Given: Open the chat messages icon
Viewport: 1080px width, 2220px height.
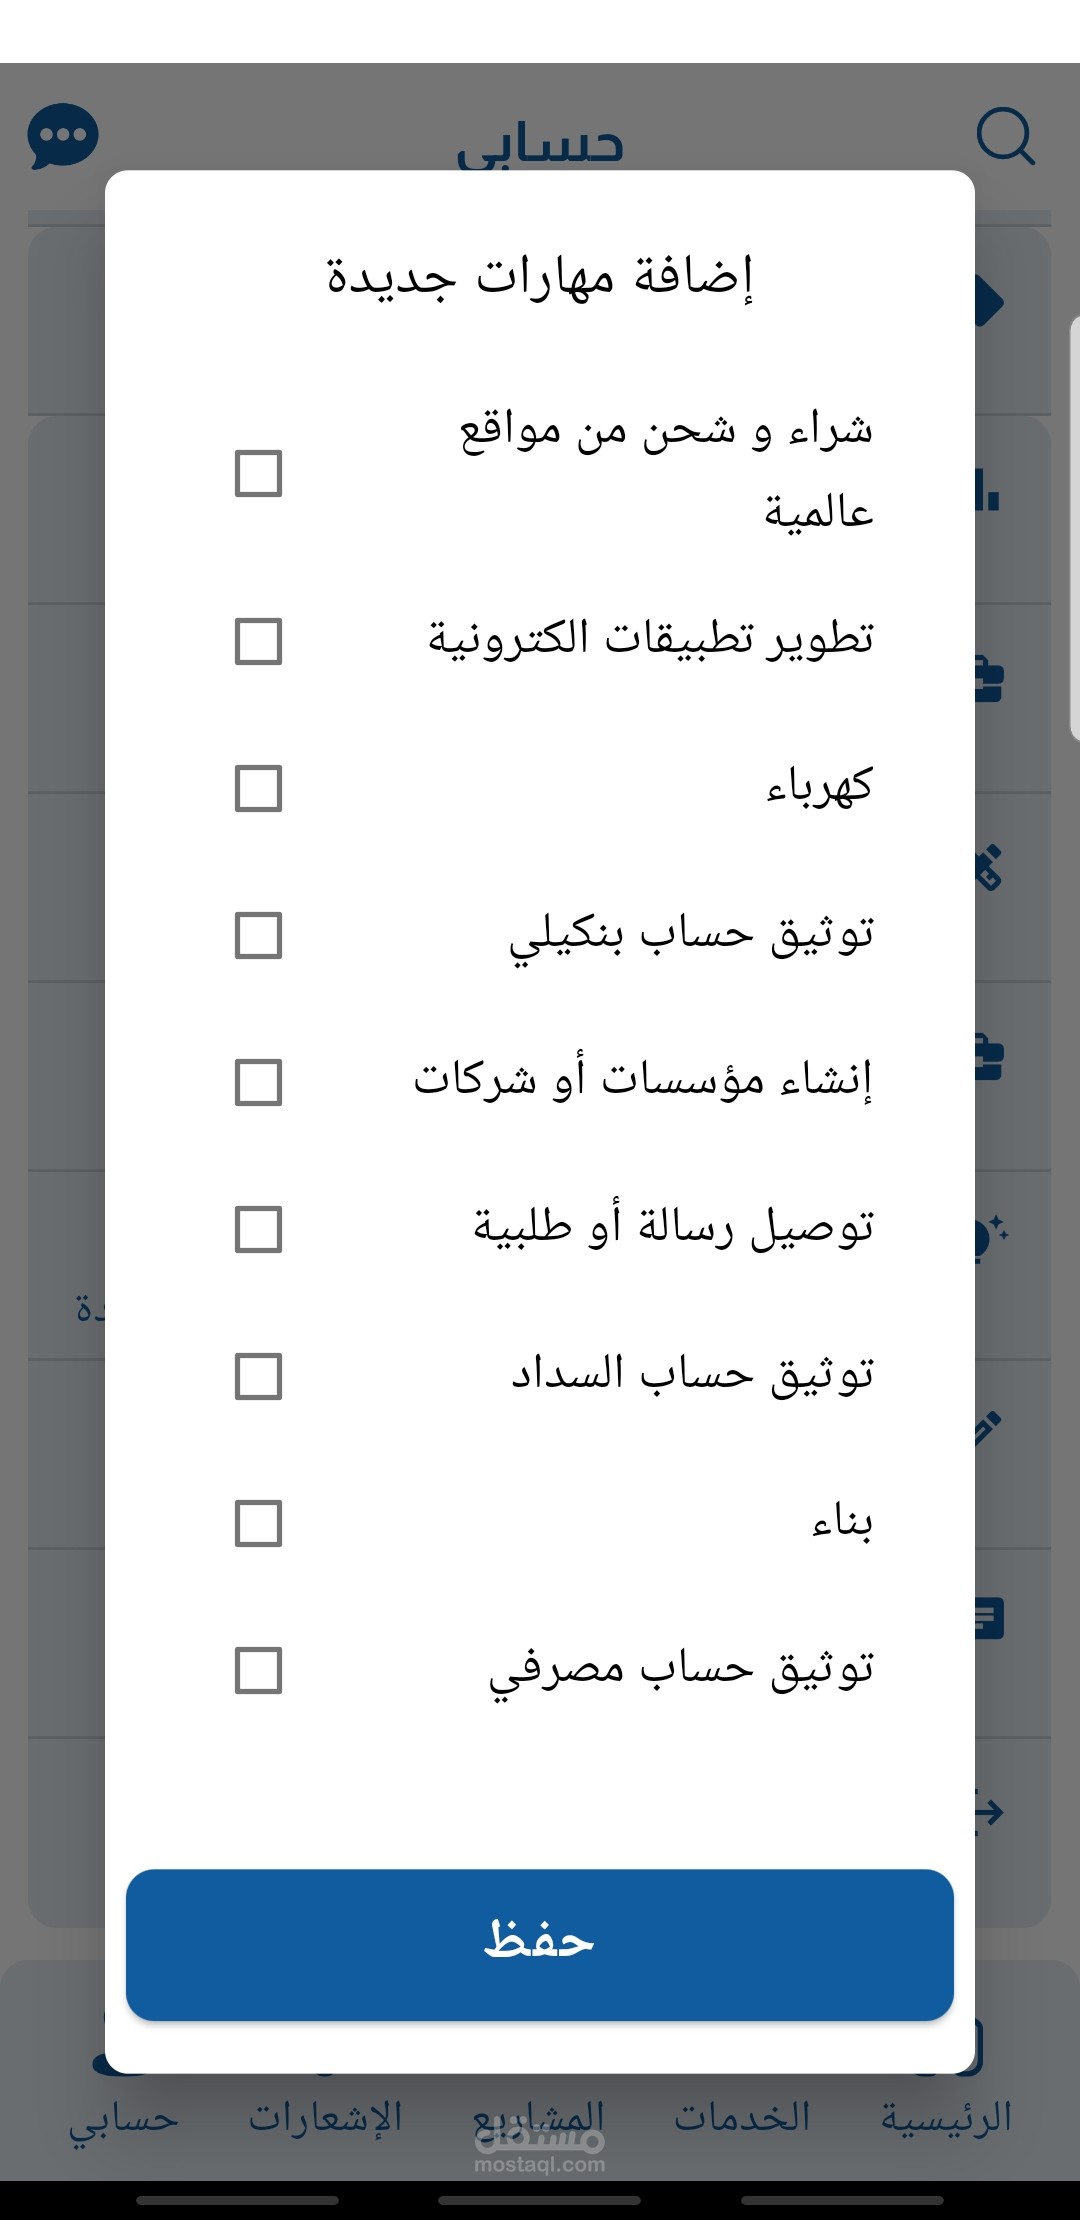Looking at the screenshot, I should (x=63, y=136).
